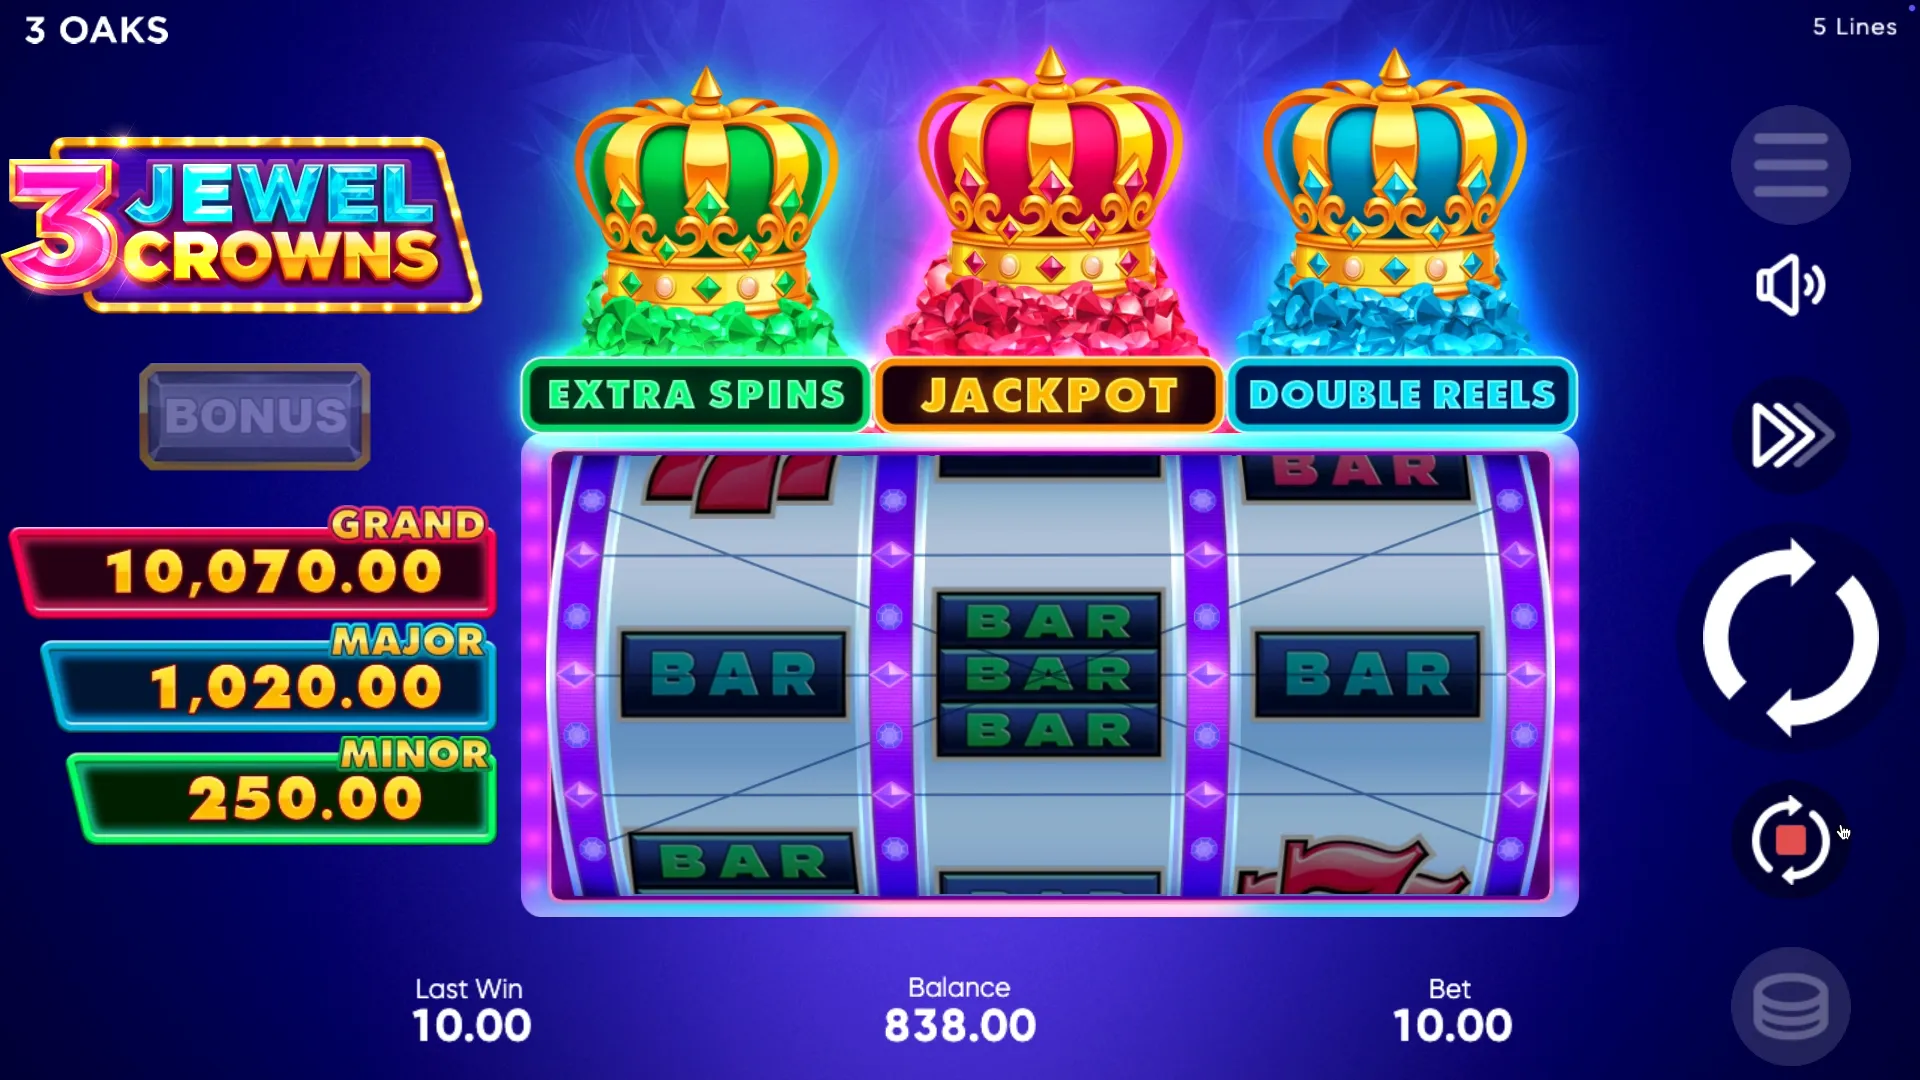The height and width of the screenshot is (1080, 1920).
Task: Open the hamburger menu button
Action: tap(1790, 165)
